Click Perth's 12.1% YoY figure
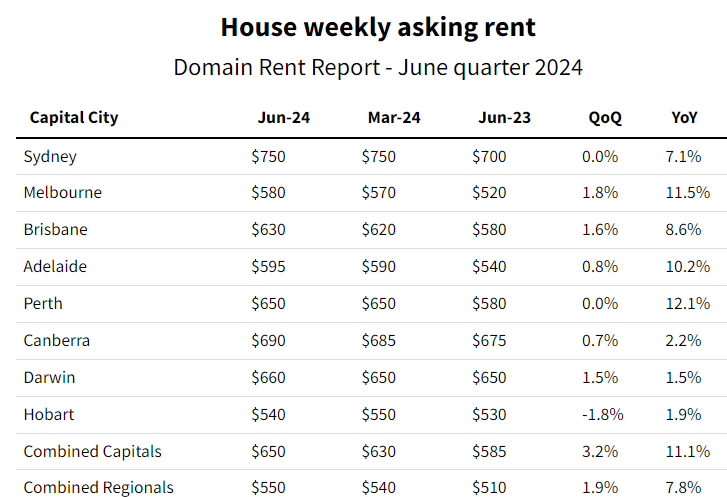Image resolution: width=727 pixels, height=497 pixels. click(x=687, y=303)
